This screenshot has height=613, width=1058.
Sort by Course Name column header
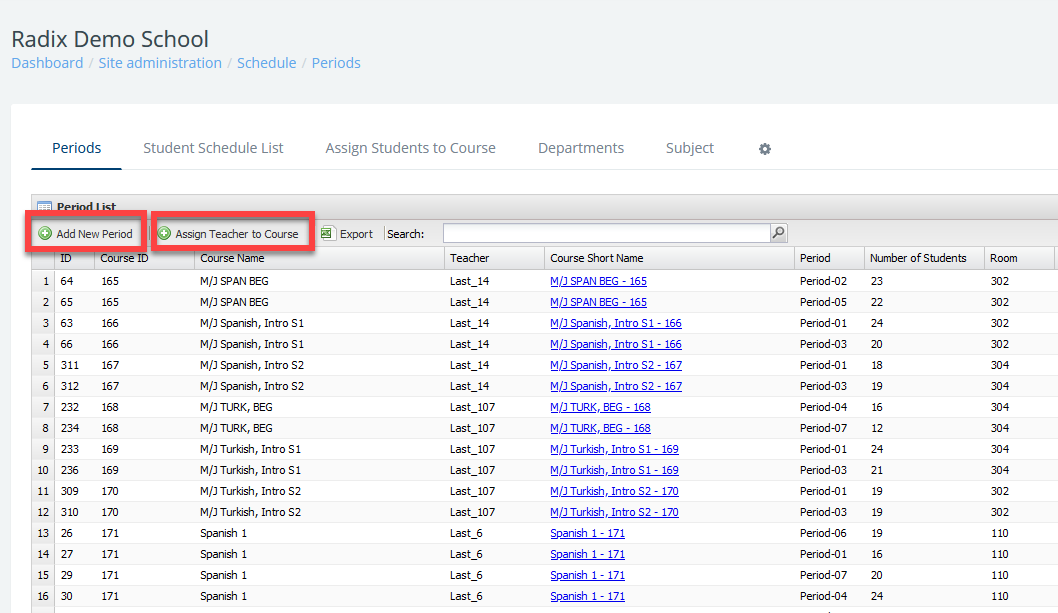[x=232, y=258]
